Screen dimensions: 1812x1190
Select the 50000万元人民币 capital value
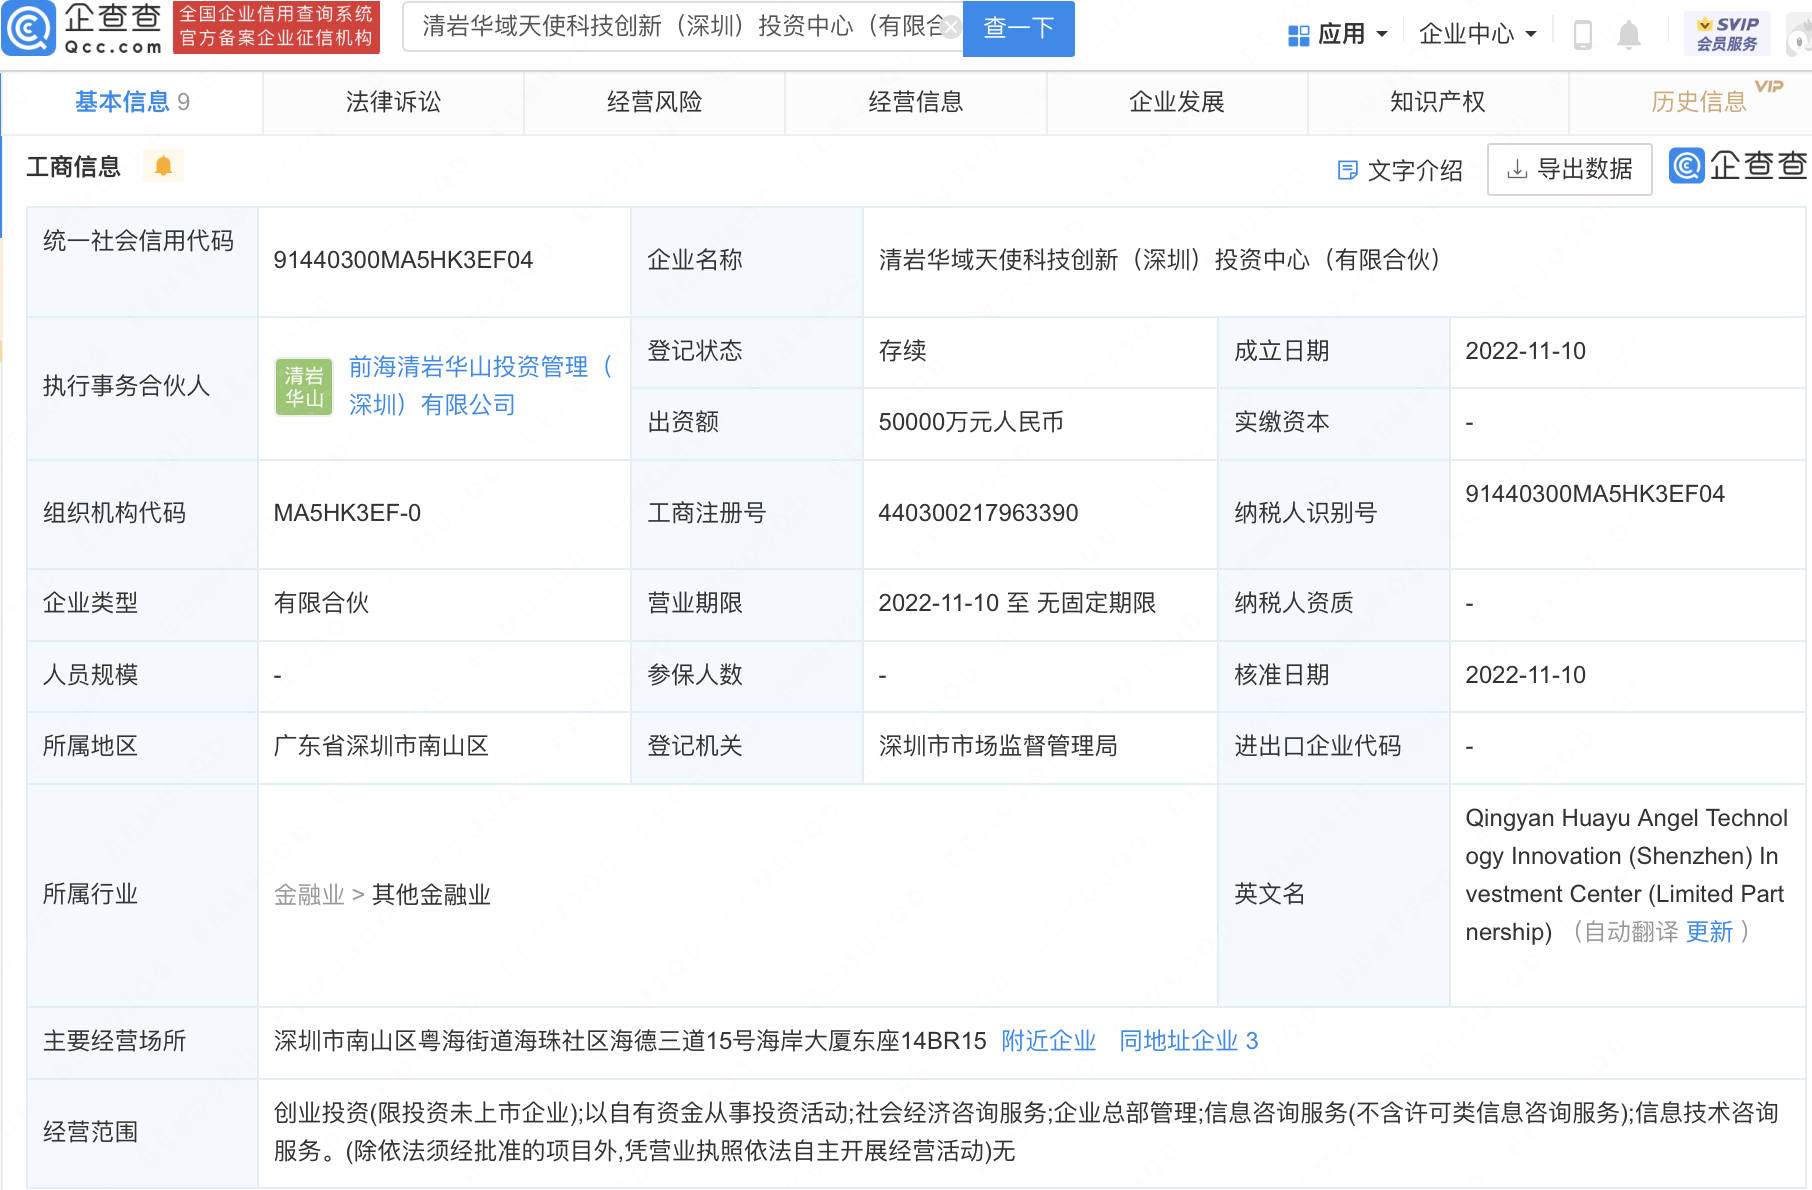[x=970, y=422]
